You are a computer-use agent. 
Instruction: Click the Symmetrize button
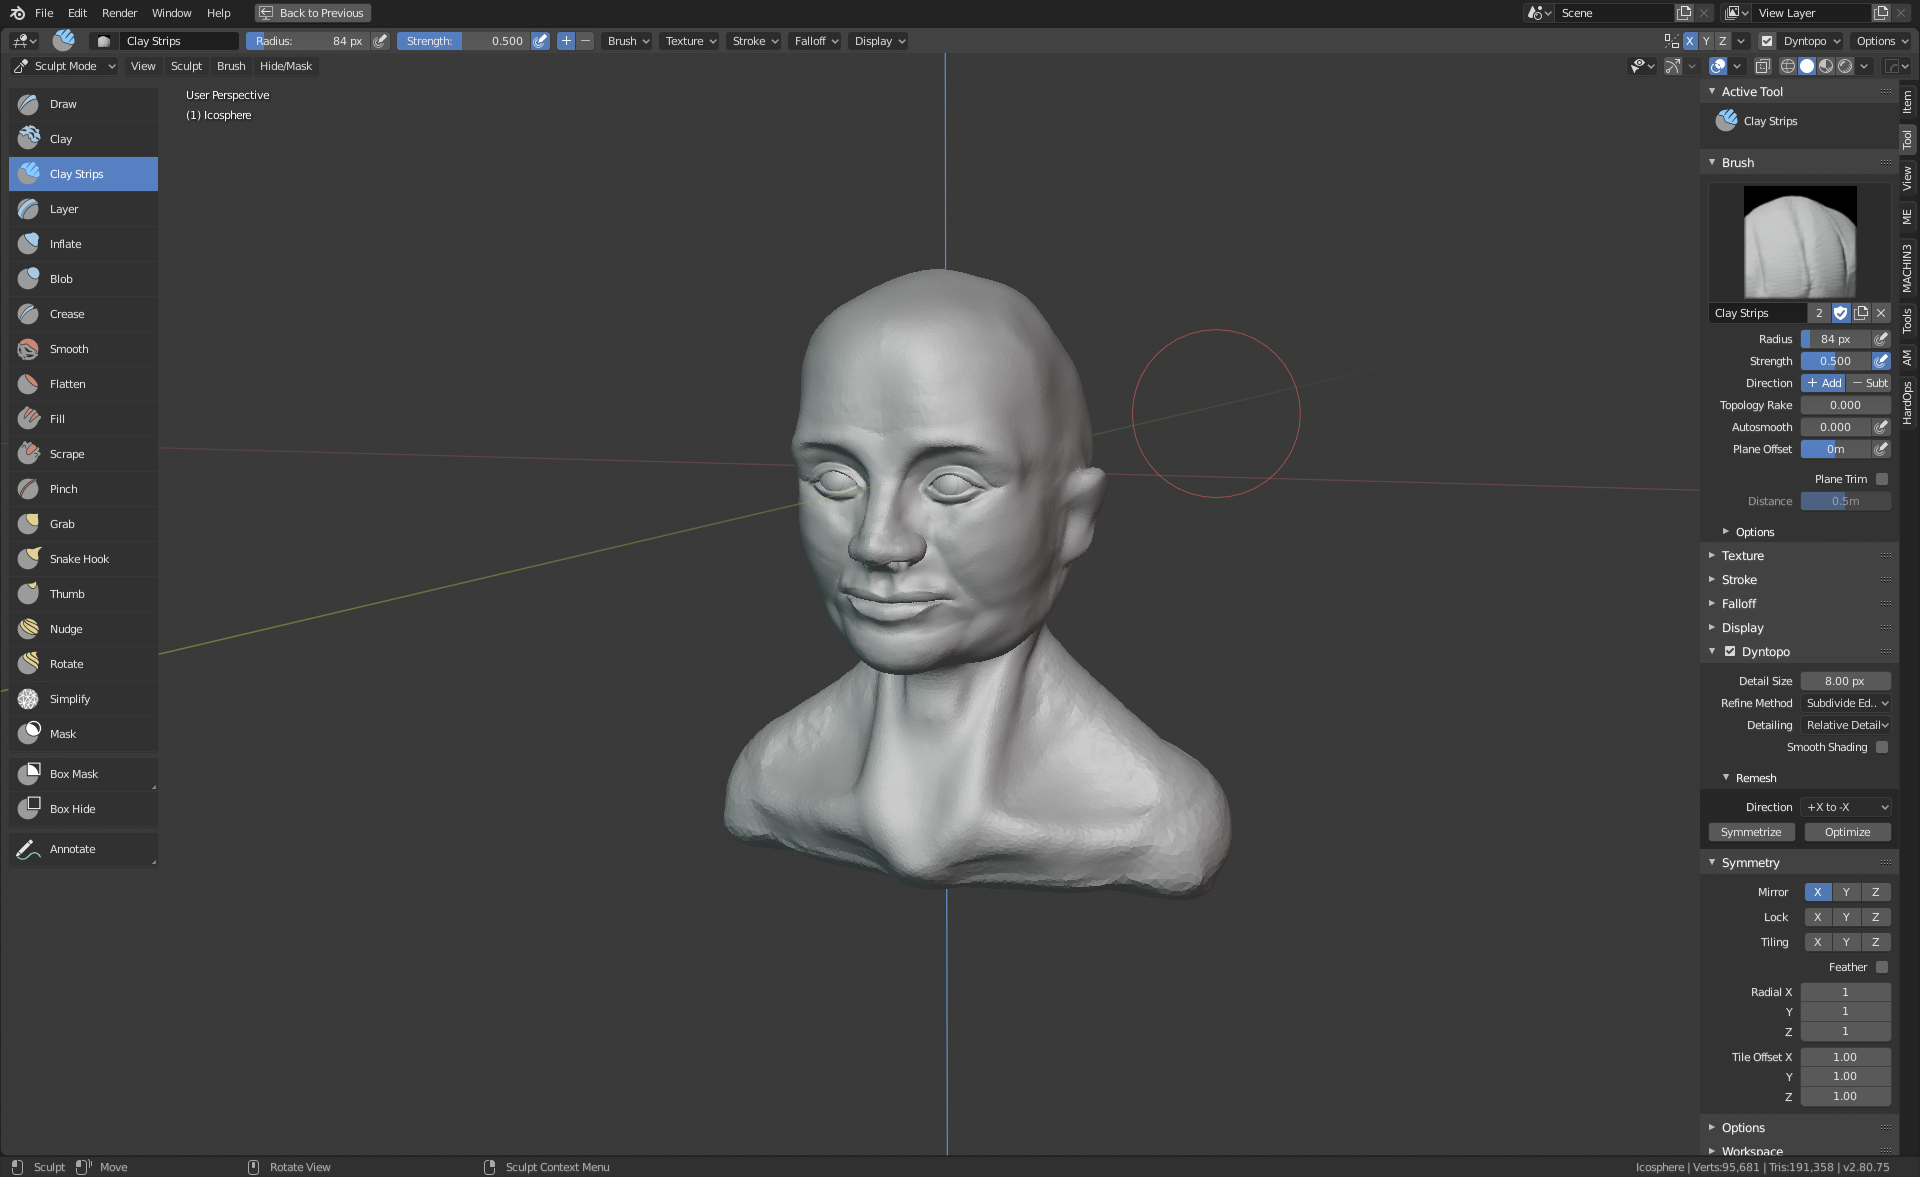click(x=1751, y=832)
